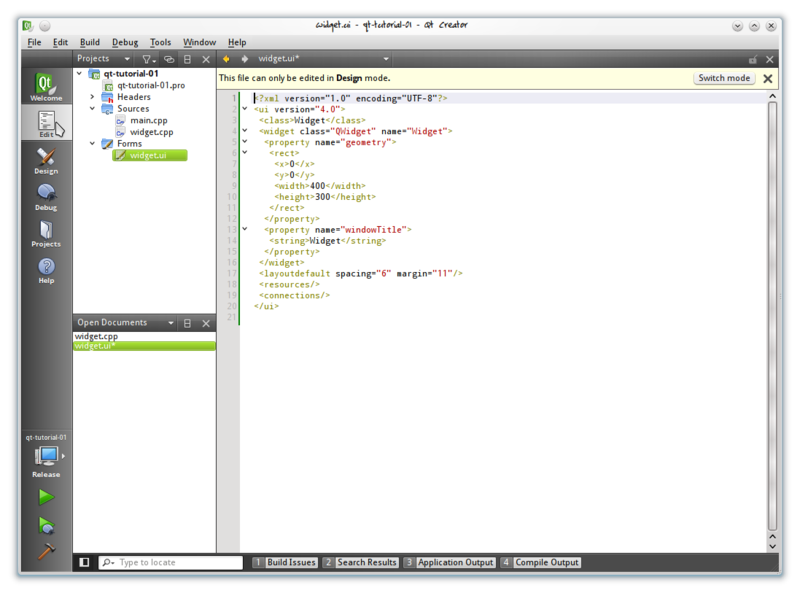Viewport: 800px width, 593px height.
Task: Click the green Run button
Action: [x=46, y=497]
